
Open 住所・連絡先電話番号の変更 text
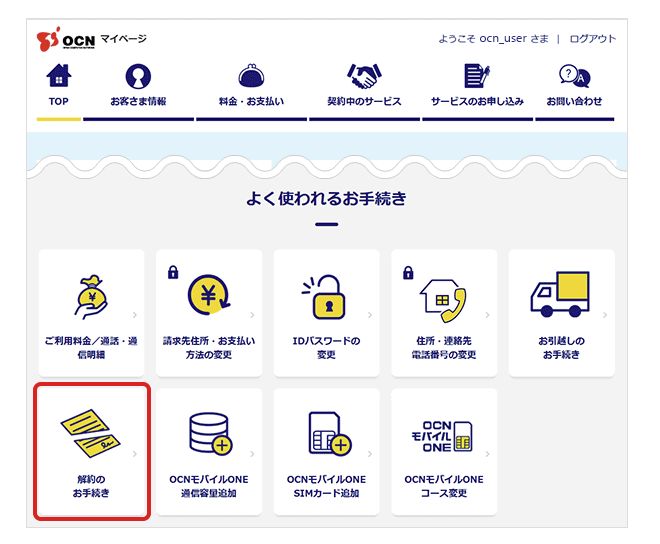(x=444, y=348)
